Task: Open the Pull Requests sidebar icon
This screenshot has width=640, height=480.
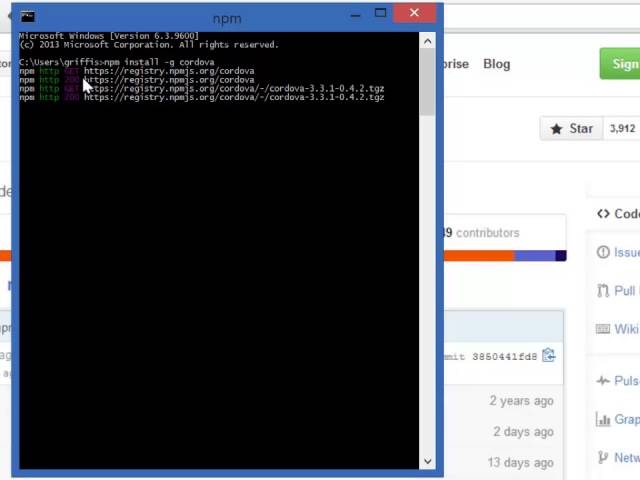Action: [x=603, y=291]
